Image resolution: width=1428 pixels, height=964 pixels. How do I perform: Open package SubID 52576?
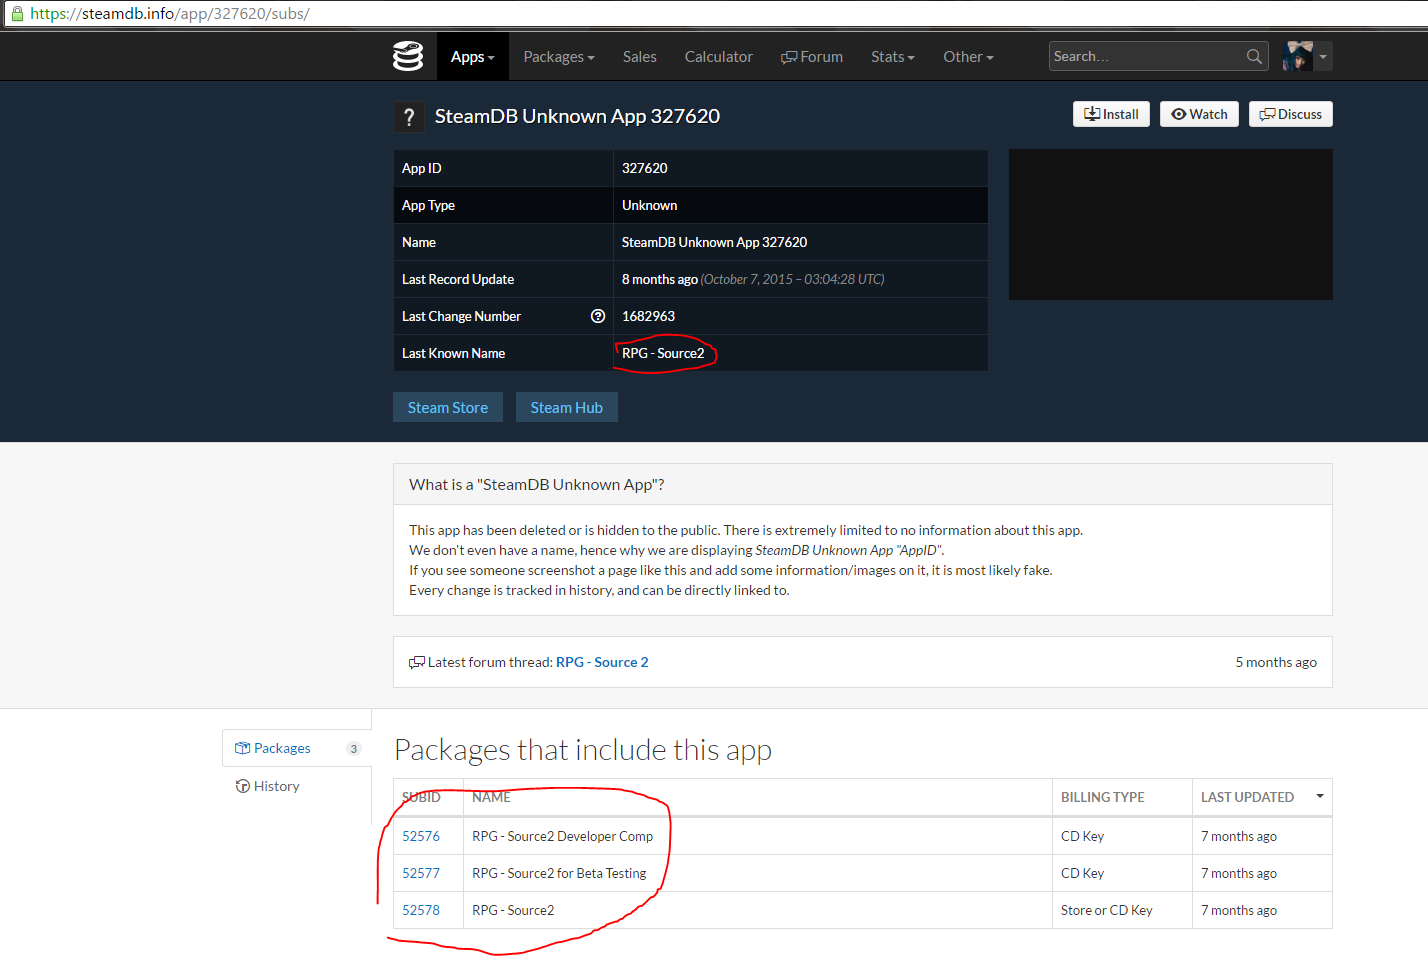[x=420, y=836]
